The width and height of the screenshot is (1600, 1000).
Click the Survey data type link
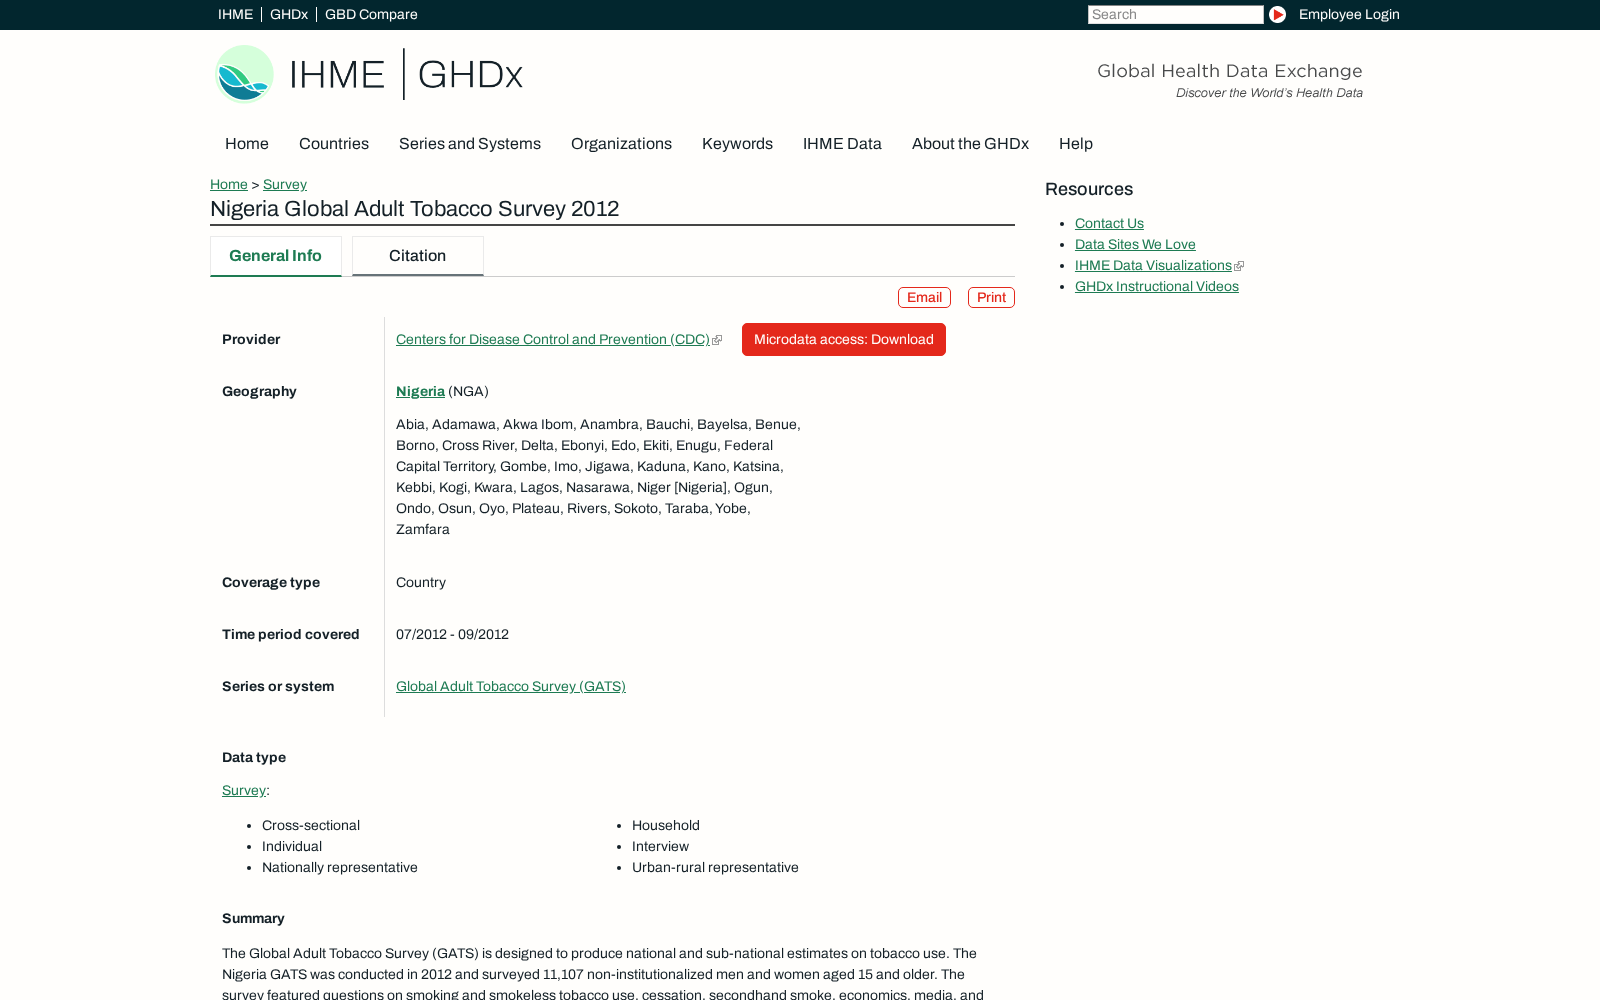[x=244, y=791]
